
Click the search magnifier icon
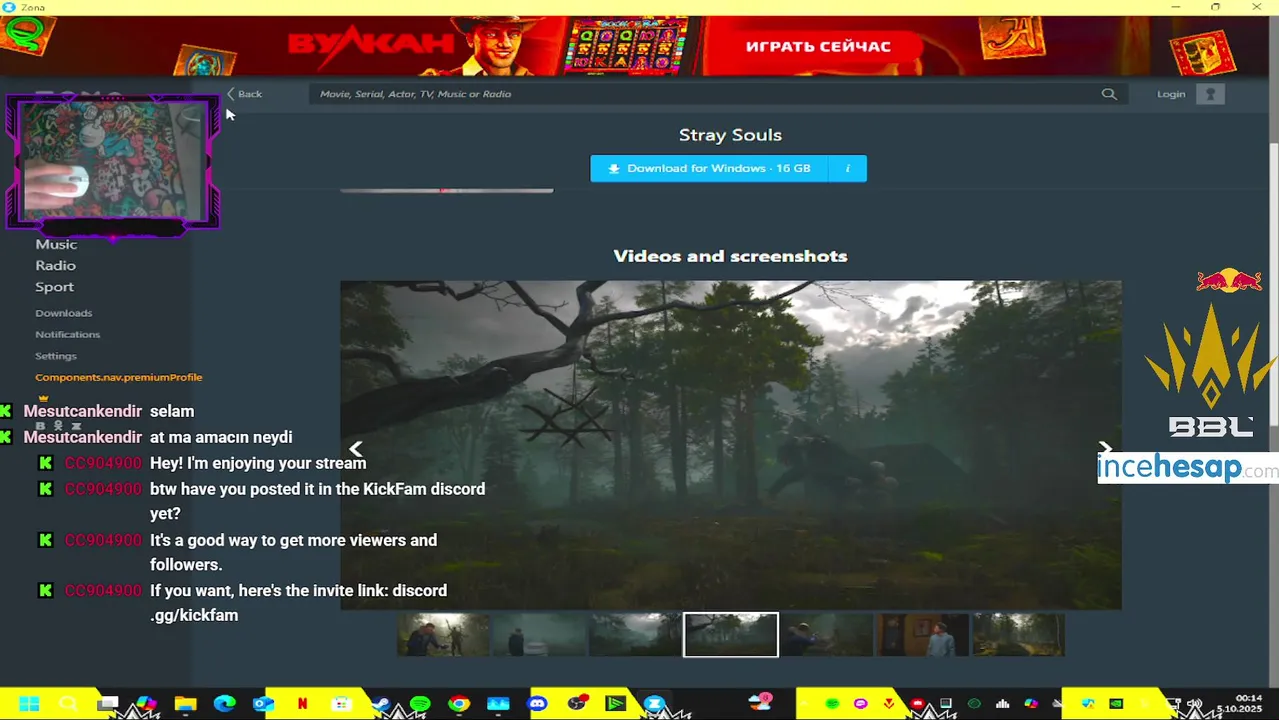coord(1109,94)
